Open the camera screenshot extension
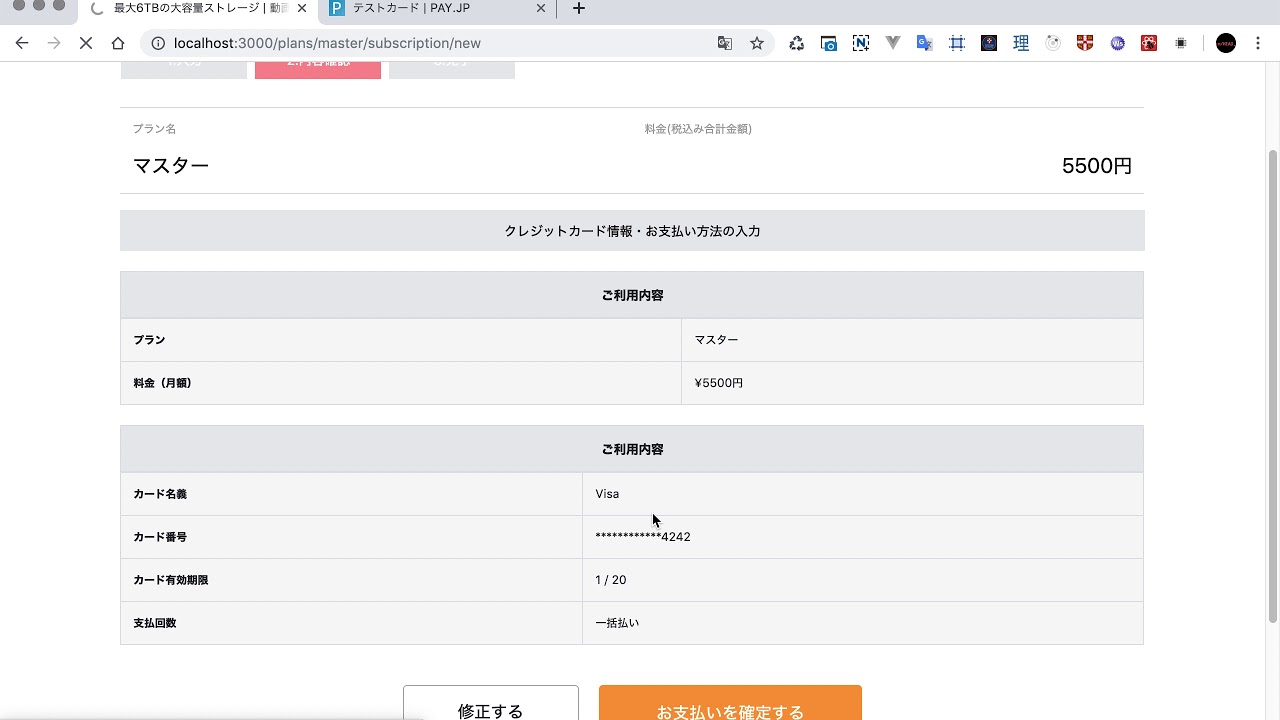This screenshot has height=720, width=1280. [x=829, y=43]
